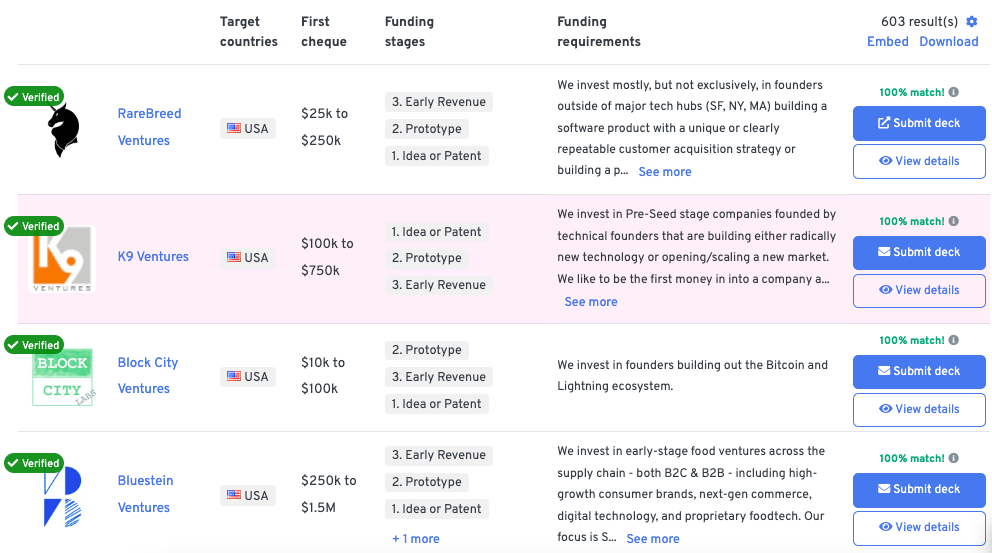
Task: Expand Bluestein requirements via See more
Action: pyautogui.click(x=653, y=538)
